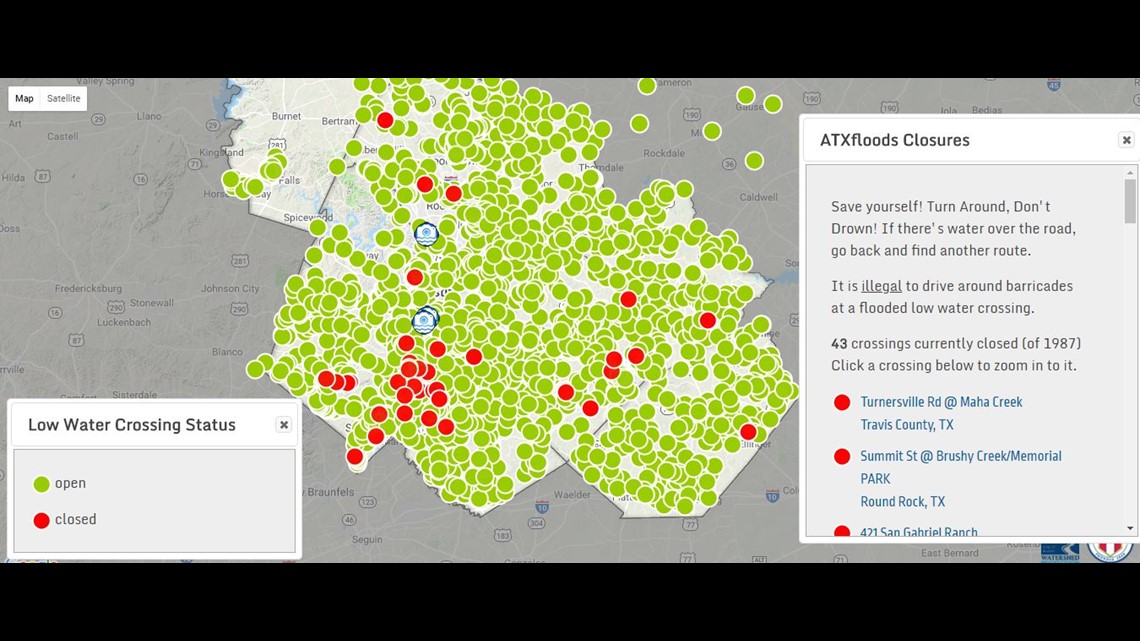Select open crossing marker near Cameron

(647, 86)
